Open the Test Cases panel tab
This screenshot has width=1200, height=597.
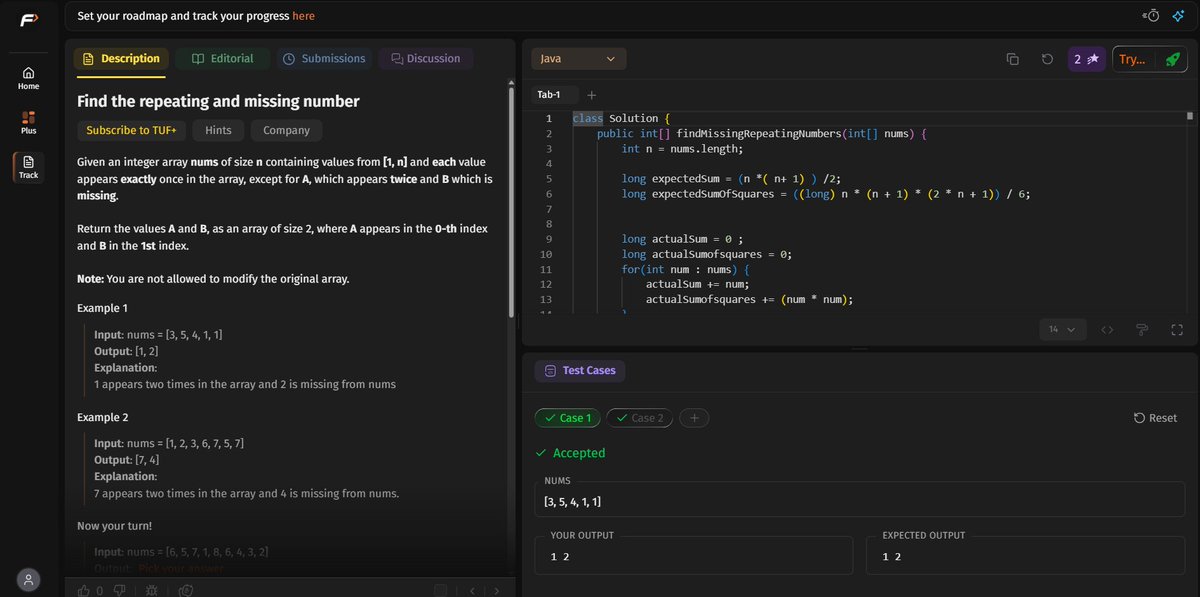click(580, 370)
